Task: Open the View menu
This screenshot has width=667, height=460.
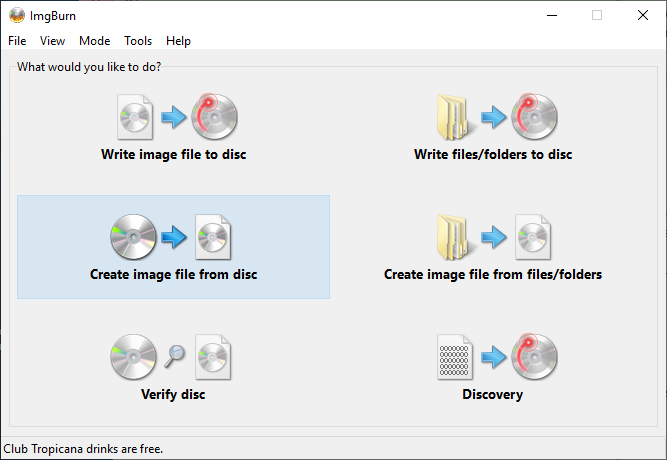Action: [x=52, y=41]
